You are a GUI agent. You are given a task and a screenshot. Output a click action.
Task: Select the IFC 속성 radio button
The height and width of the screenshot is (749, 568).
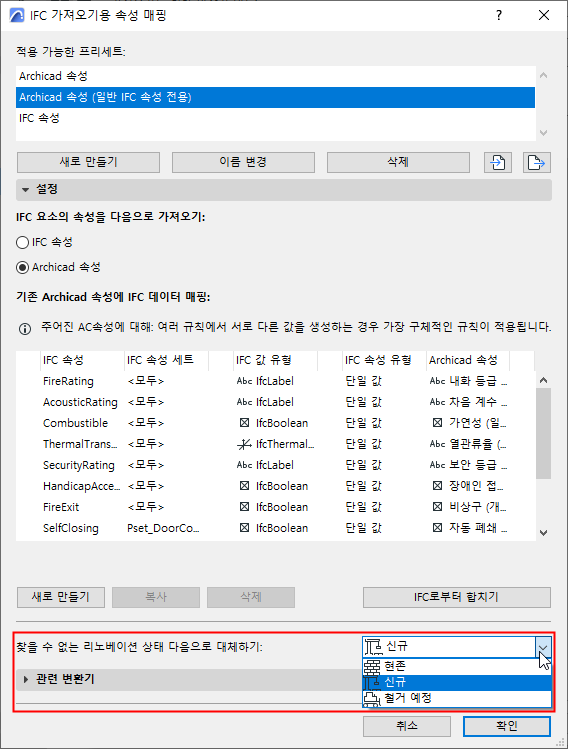[22, 242]
